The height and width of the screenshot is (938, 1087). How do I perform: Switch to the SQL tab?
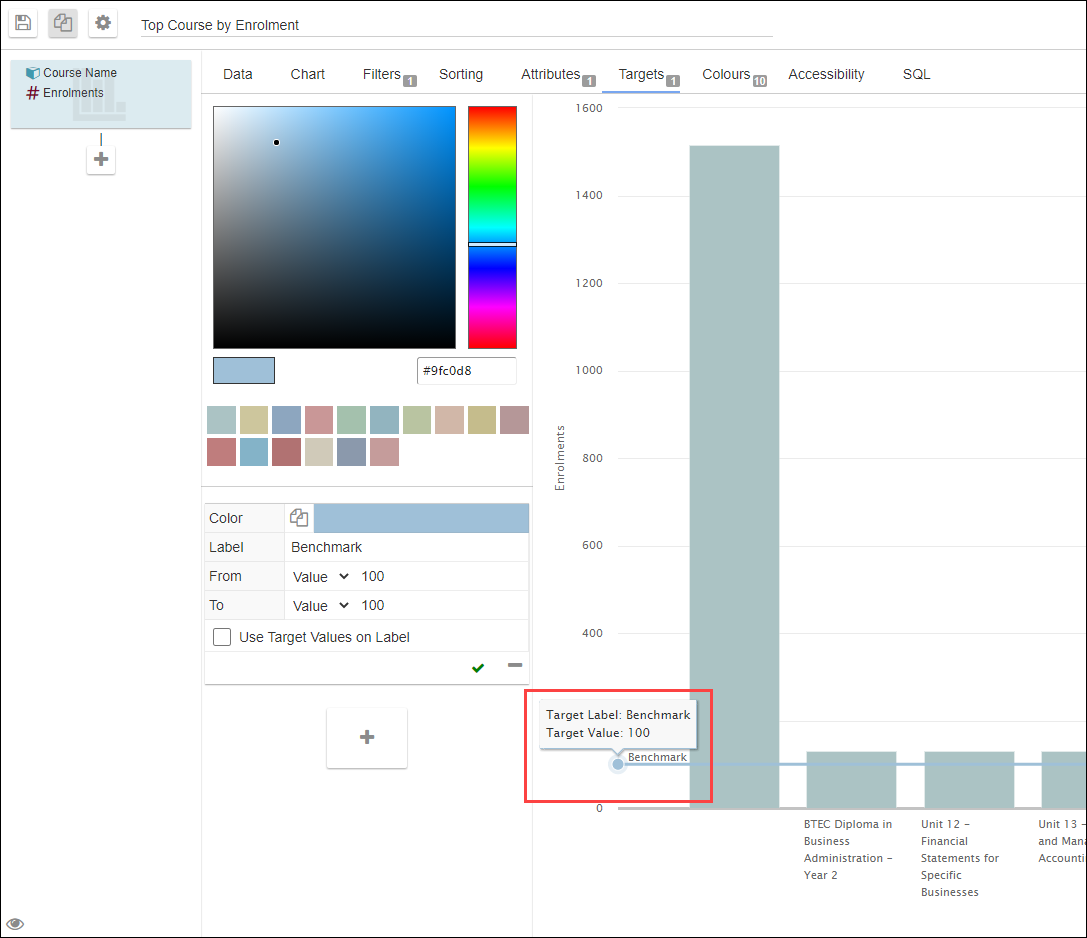(916, 74)
